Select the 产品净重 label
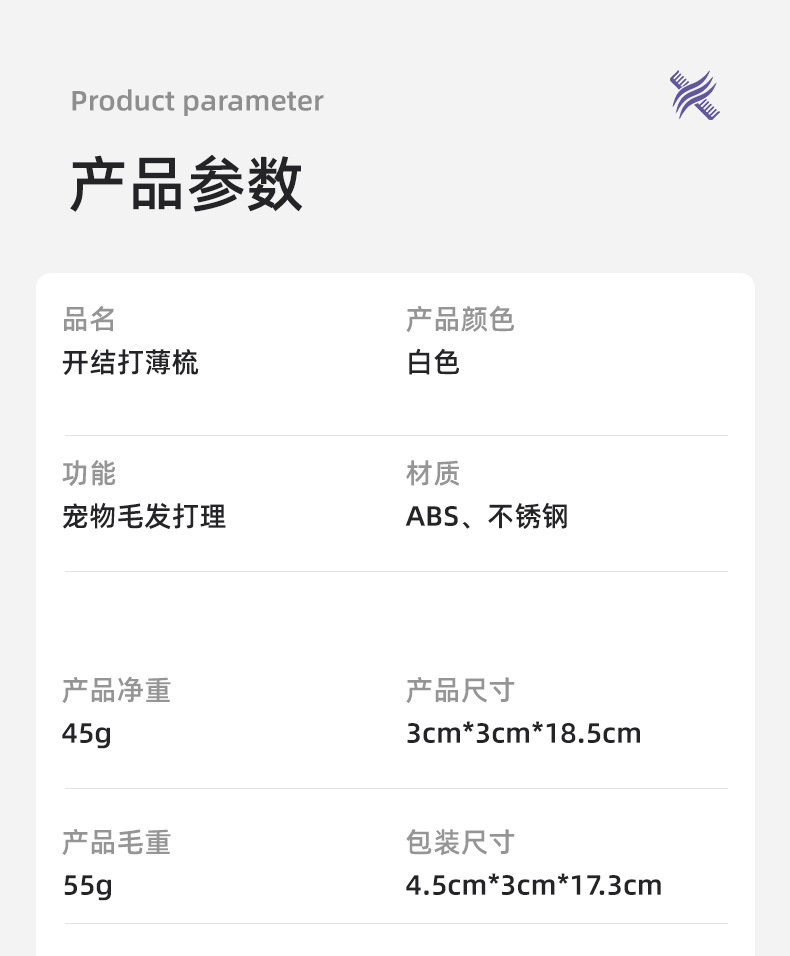The height and width of the screenshot is (956, 790). pyautogui.click(x=116, y=690)
